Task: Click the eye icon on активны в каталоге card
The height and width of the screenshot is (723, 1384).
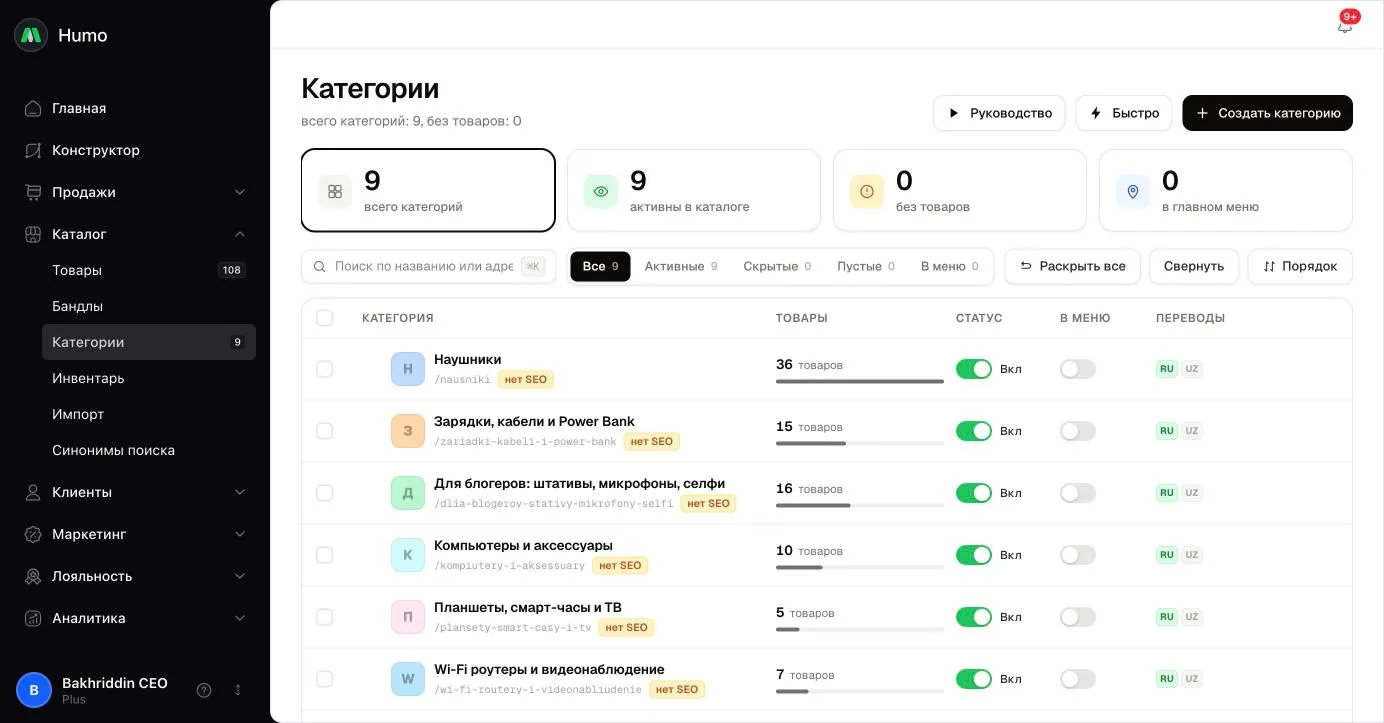Action: pyautogui.click(x=601, y=191)
